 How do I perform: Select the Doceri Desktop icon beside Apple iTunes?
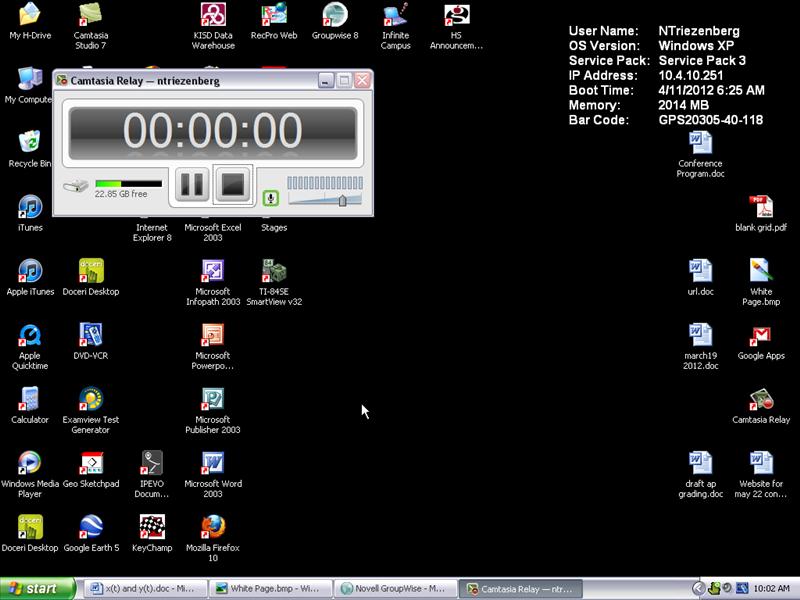pos(91,277)
